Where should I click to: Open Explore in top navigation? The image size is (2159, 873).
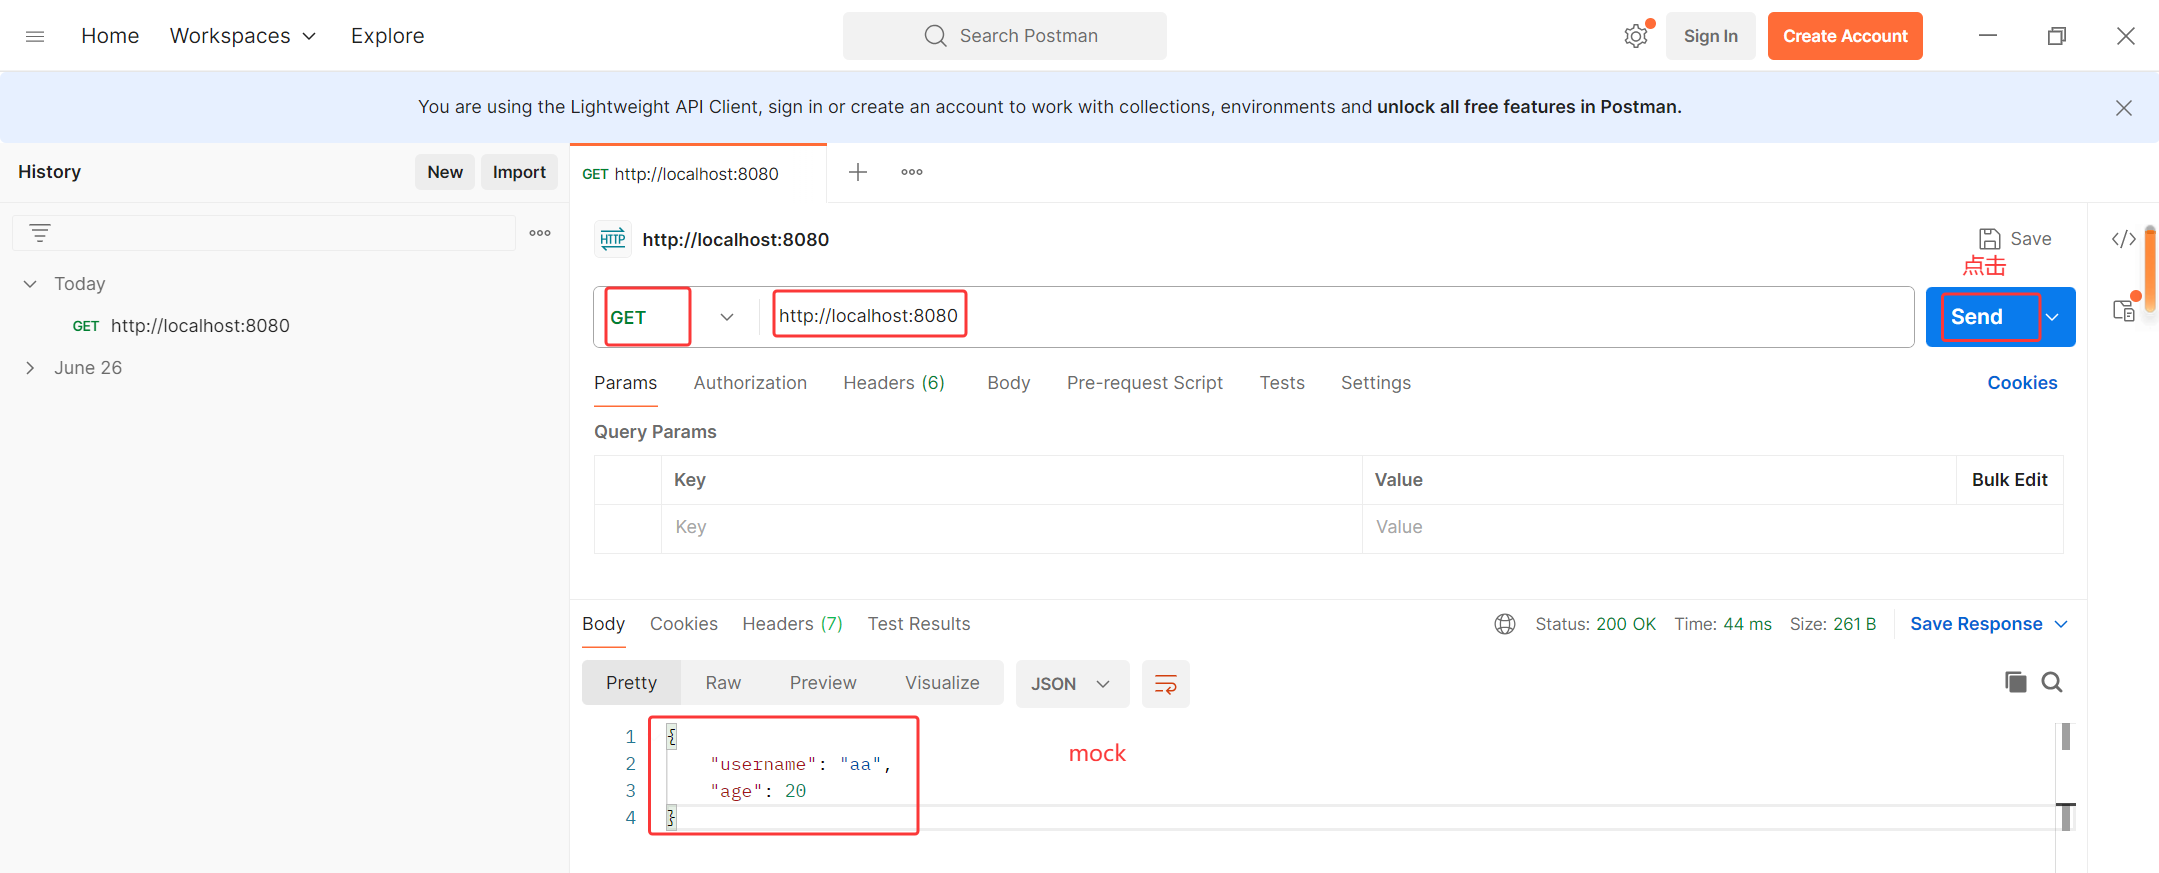tap(388, 36)
